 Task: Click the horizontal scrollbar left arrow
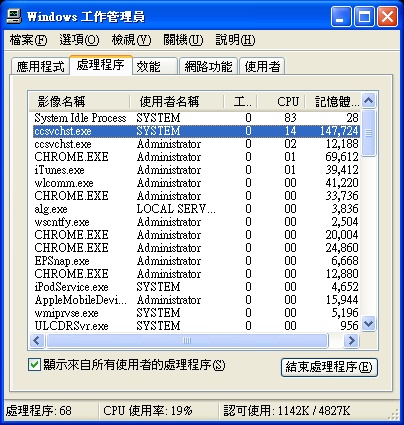[37, 341]
